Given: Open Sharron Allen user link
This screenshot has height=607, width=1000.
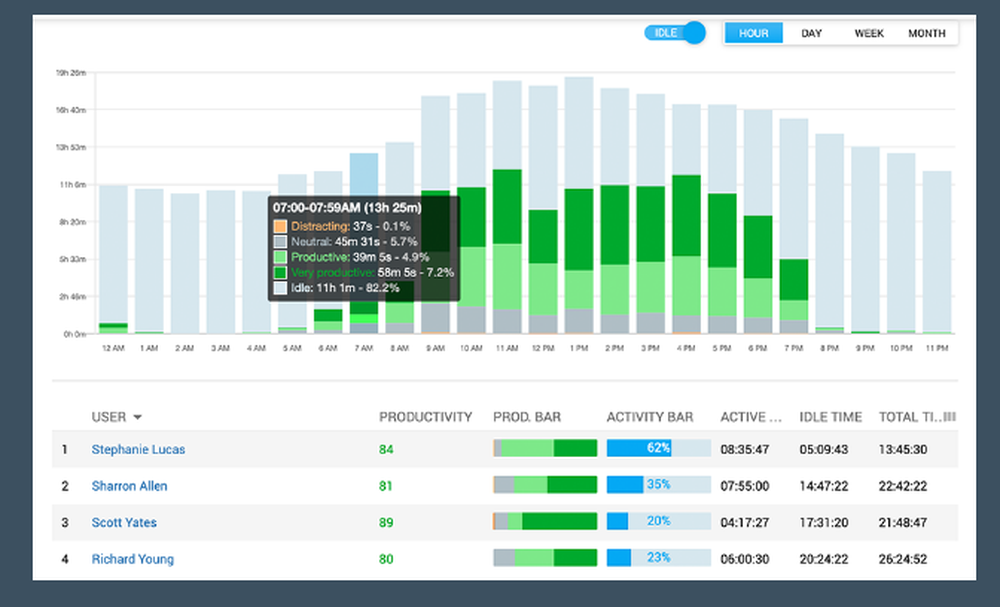Looking at the screenshot, I should pyautogui.click(x=129, y=486).
